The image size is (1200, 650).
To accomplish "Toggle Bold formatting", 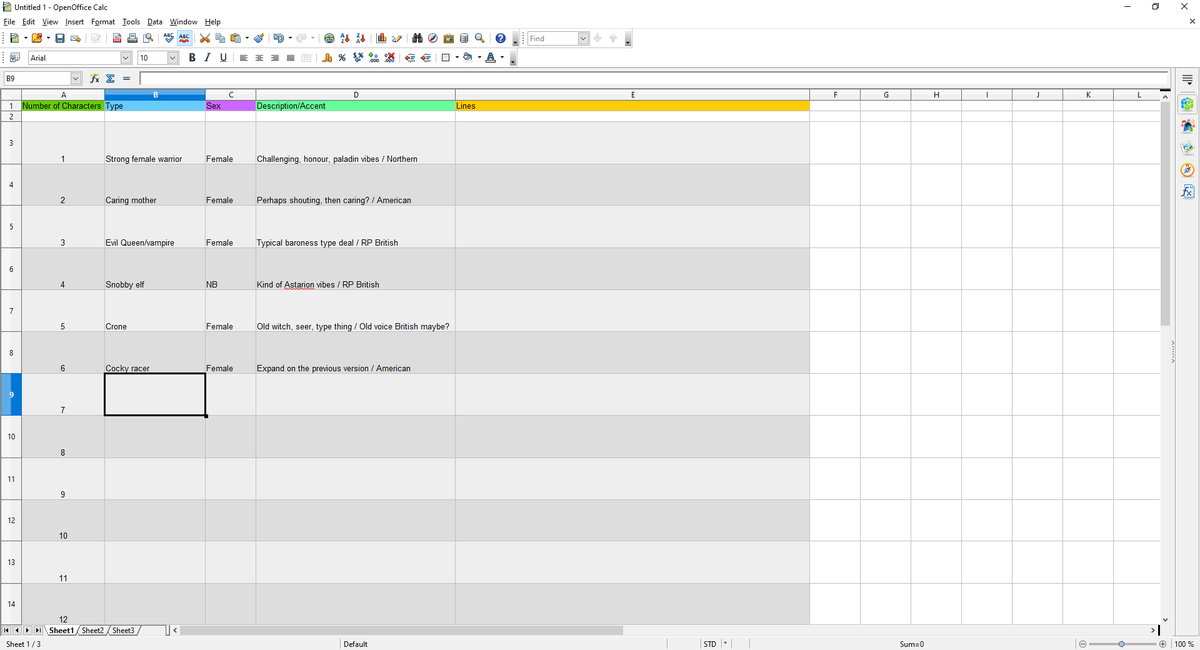I will 192,57.
